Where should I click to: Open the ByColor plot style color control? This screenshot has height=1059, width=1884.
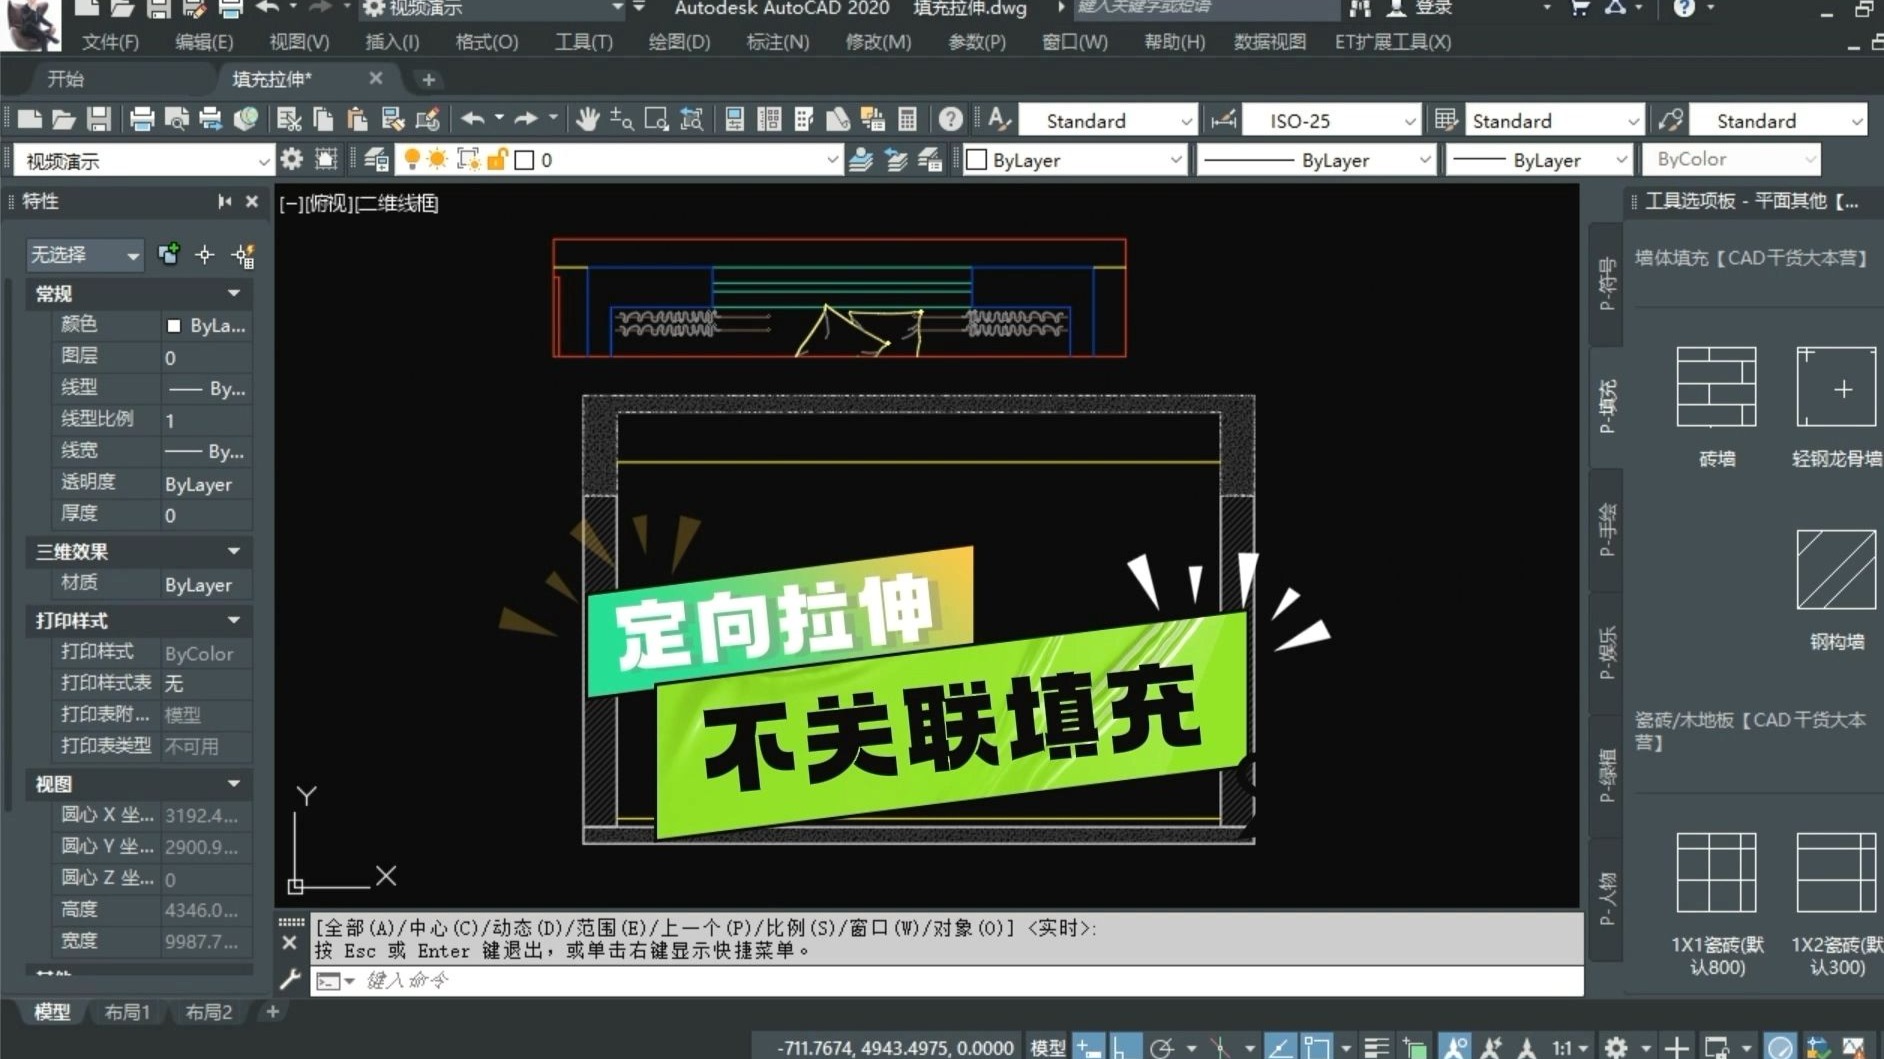(1732, 159)
